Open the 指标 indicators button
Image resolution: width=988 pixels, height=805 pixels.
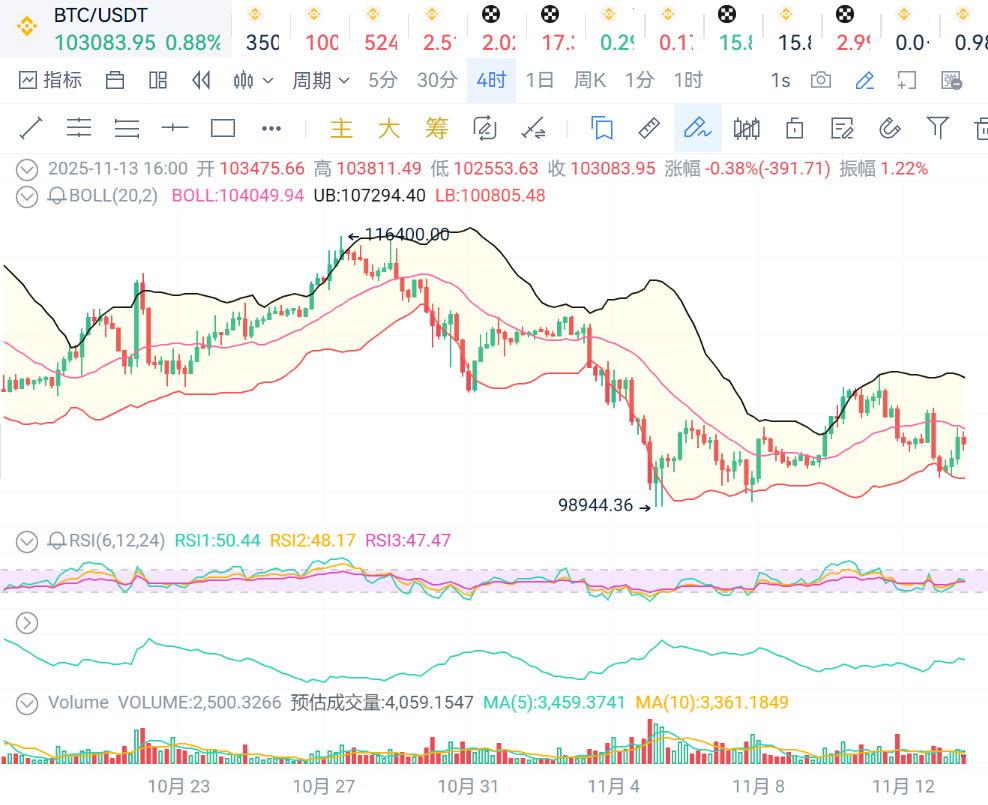50,80
